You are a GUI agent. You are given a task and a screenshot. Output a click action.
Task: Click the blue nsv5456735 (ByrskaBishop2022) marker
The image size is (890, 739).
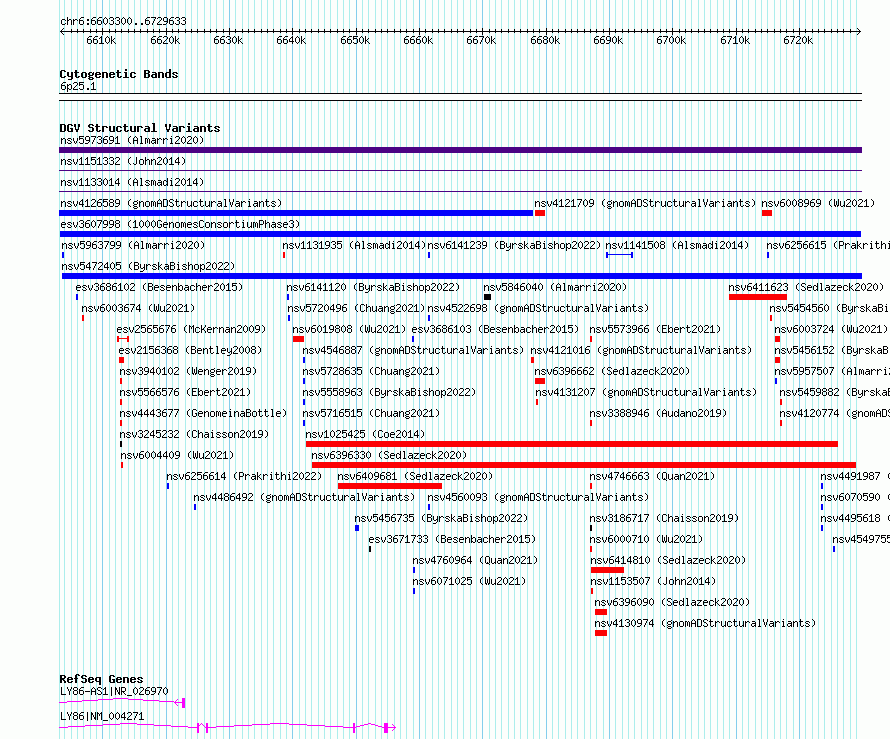[357, 528]
